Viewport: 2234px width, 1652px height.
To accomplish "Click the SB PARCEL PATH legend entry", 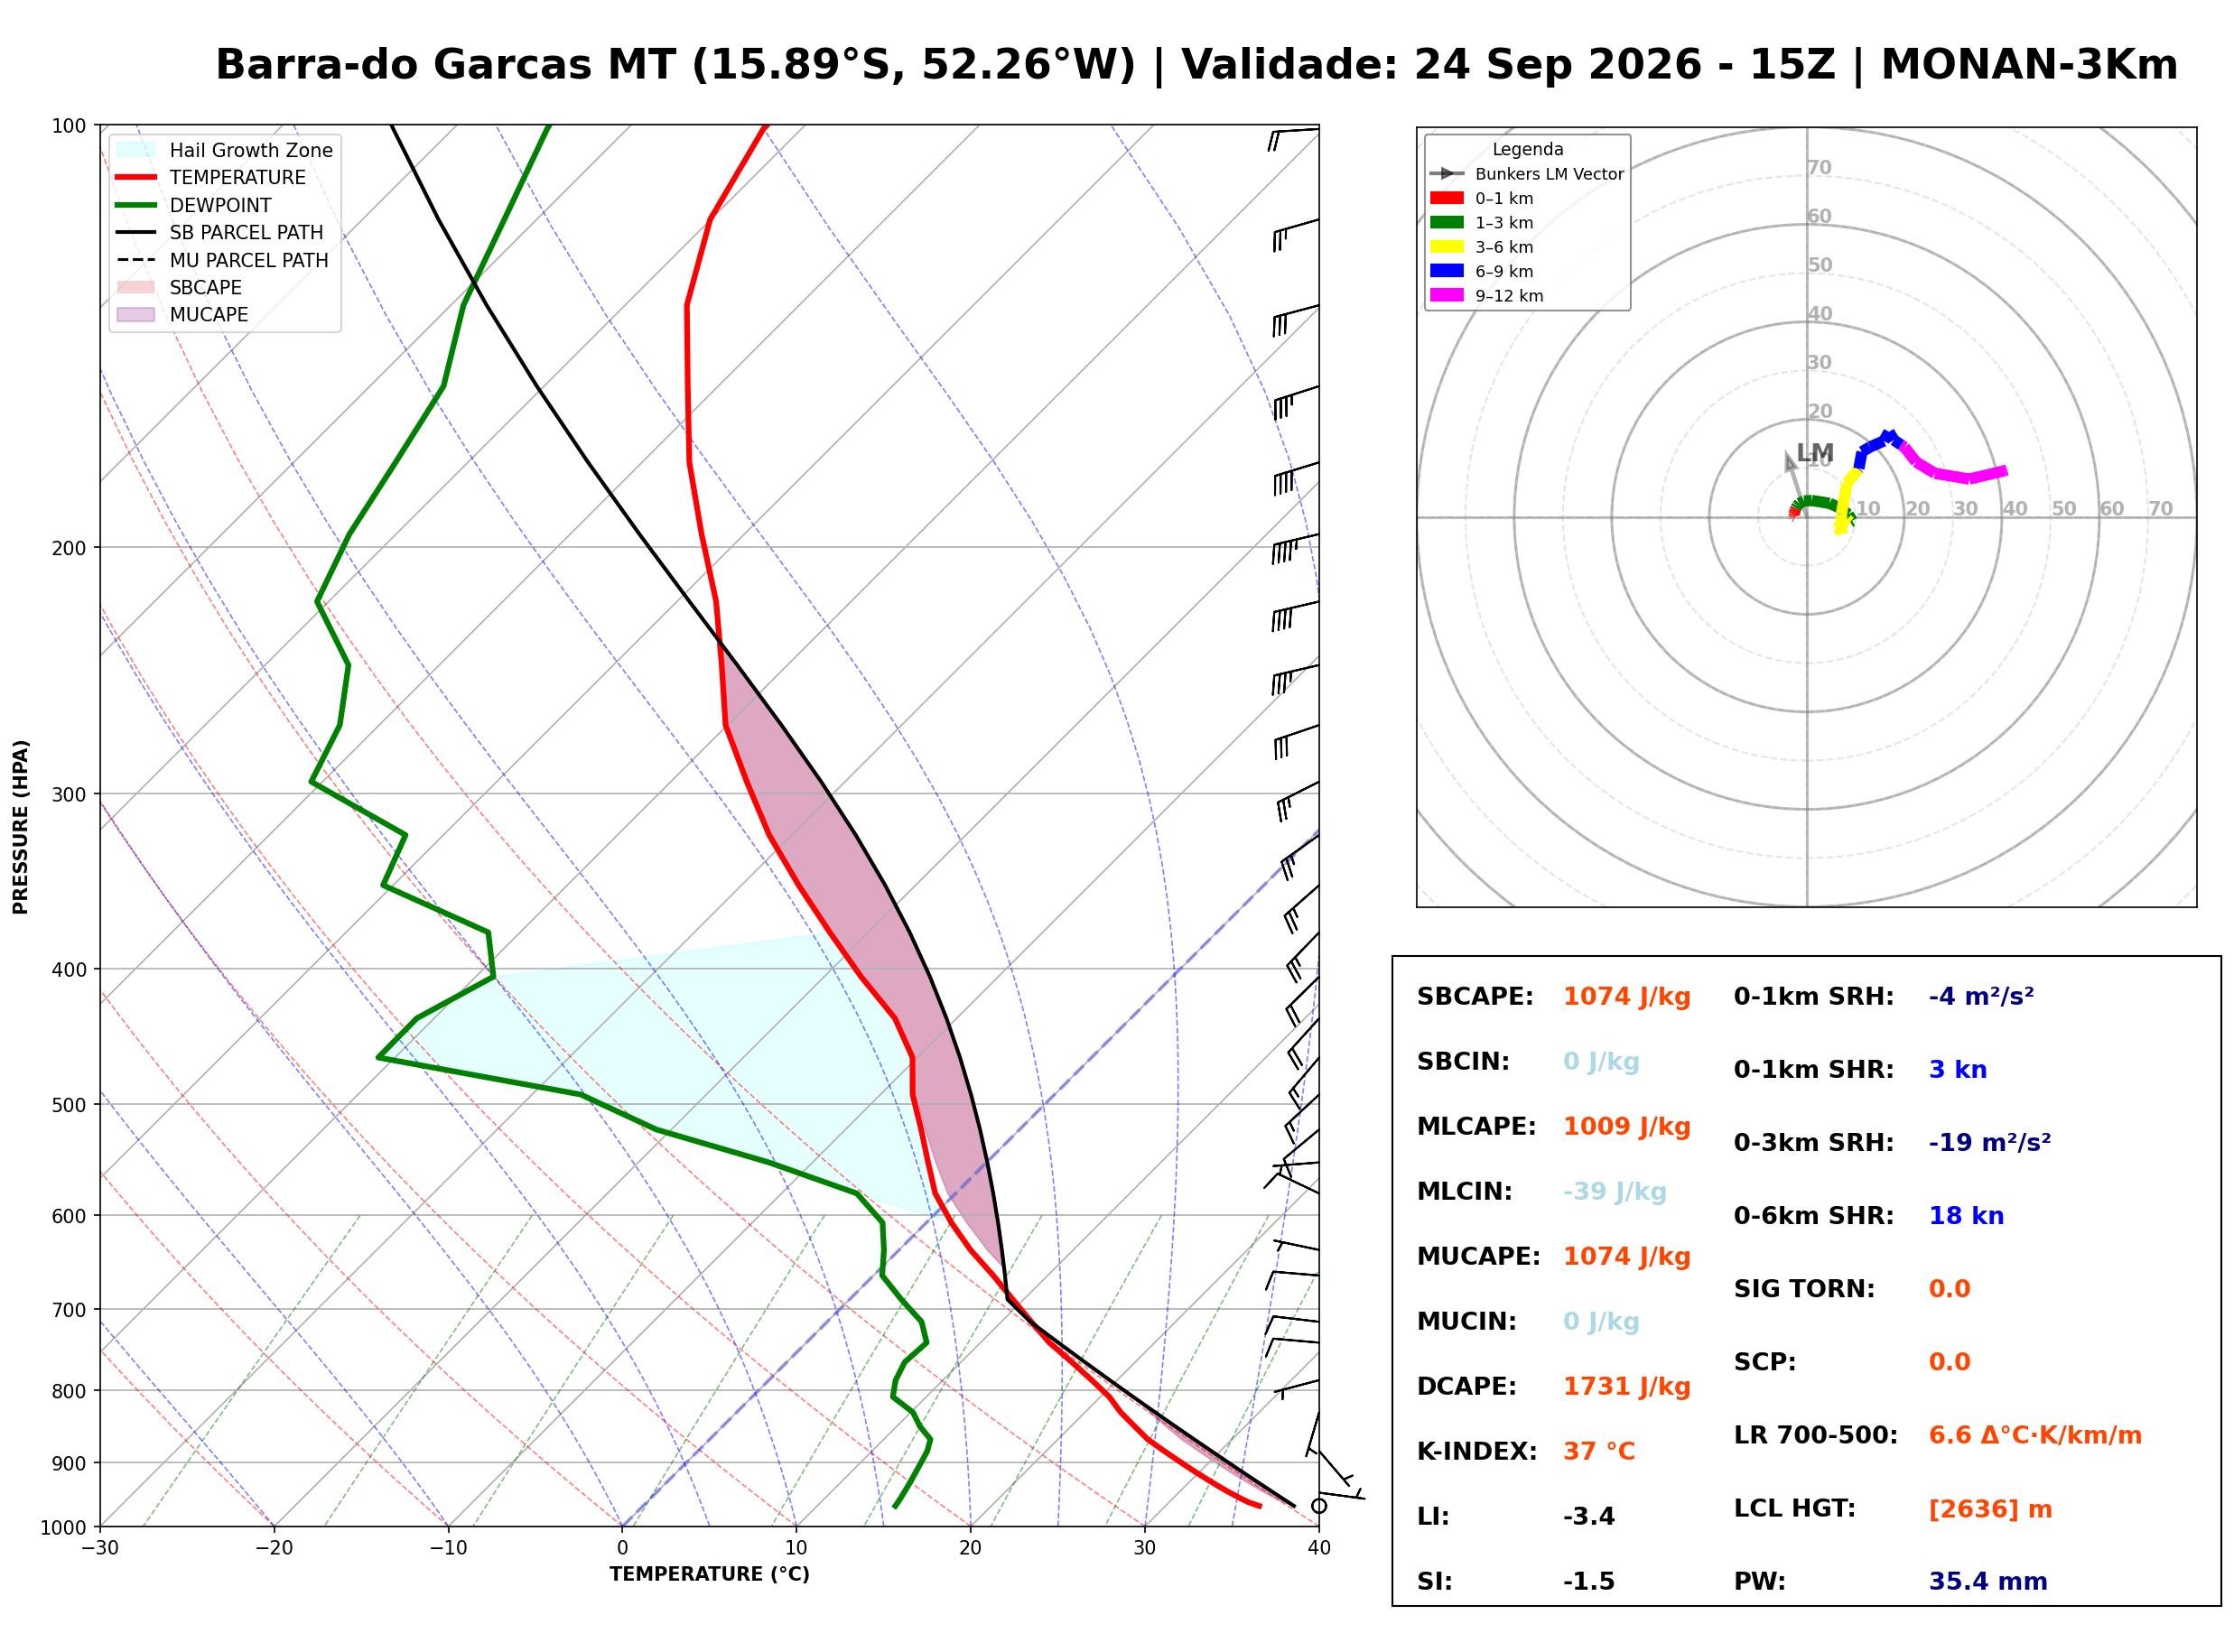I will (220, 232).
